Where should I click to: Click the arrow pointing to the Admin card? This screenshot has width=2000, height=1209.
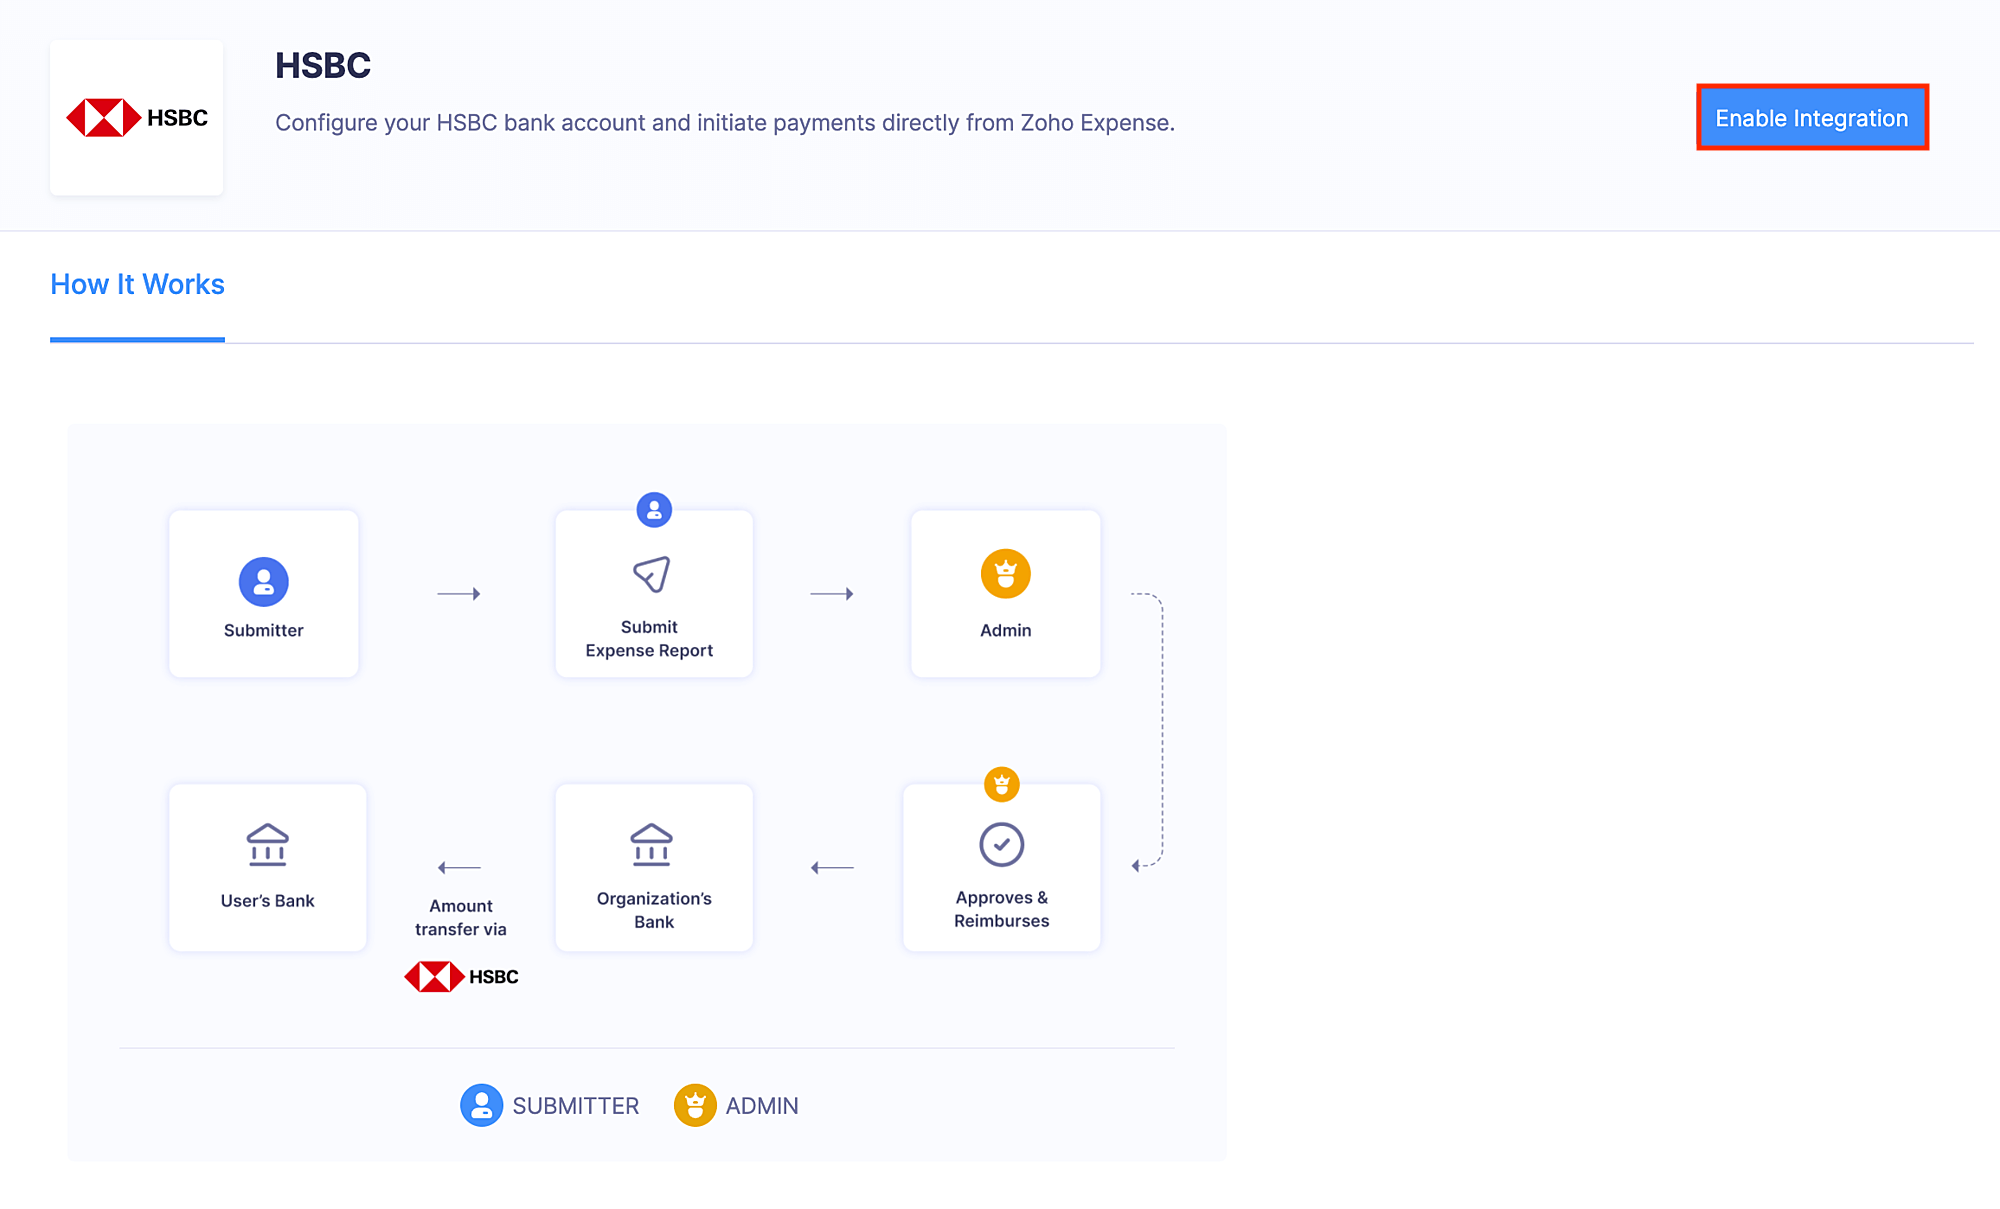coord(832,594)
